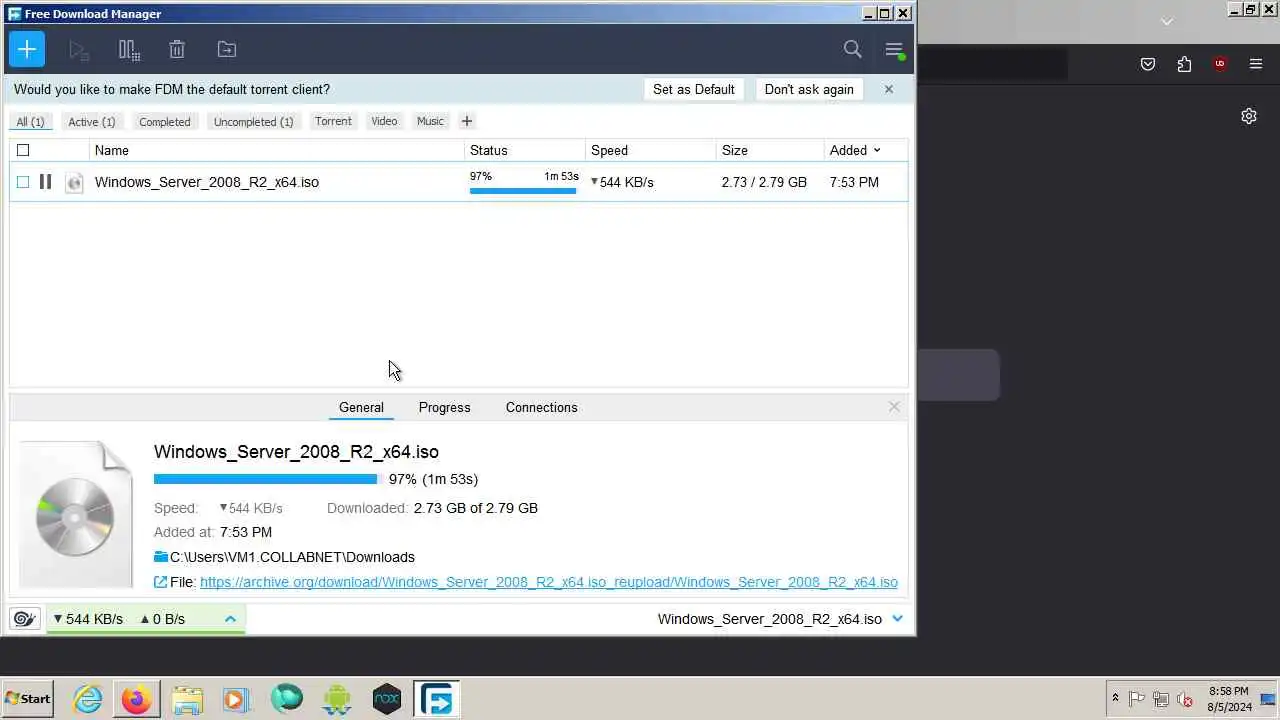The width and height of the screenshot is (1280, 720).
Task: Open Windows Explorer from taskbar
Action: [x=187, y=699]
